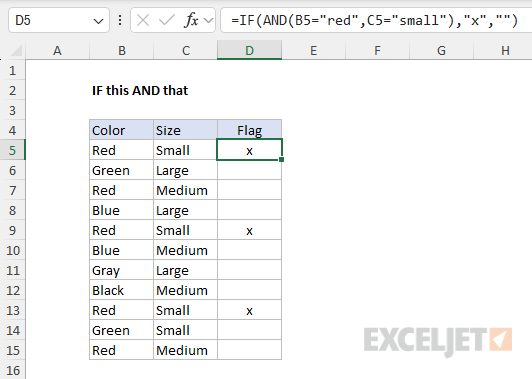
Task: Select the x flag cell in row 9
Action: coord(249,230)
